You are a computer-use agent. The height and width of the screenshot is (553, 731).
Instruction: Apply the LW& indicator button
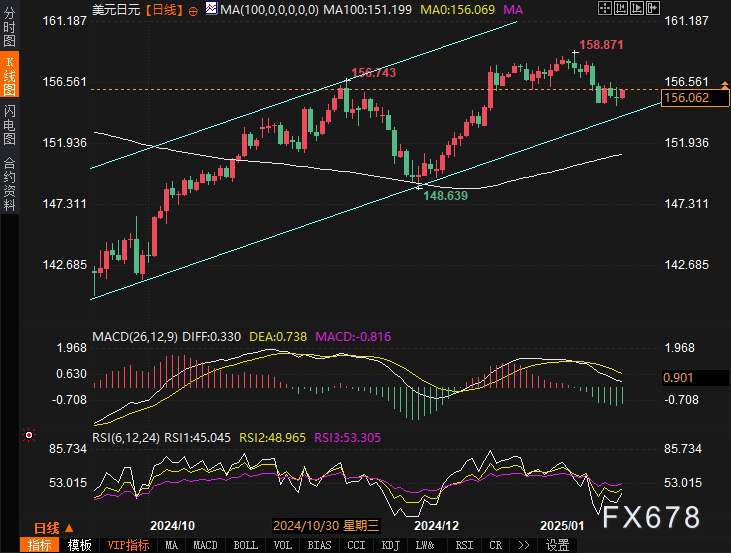425,545
